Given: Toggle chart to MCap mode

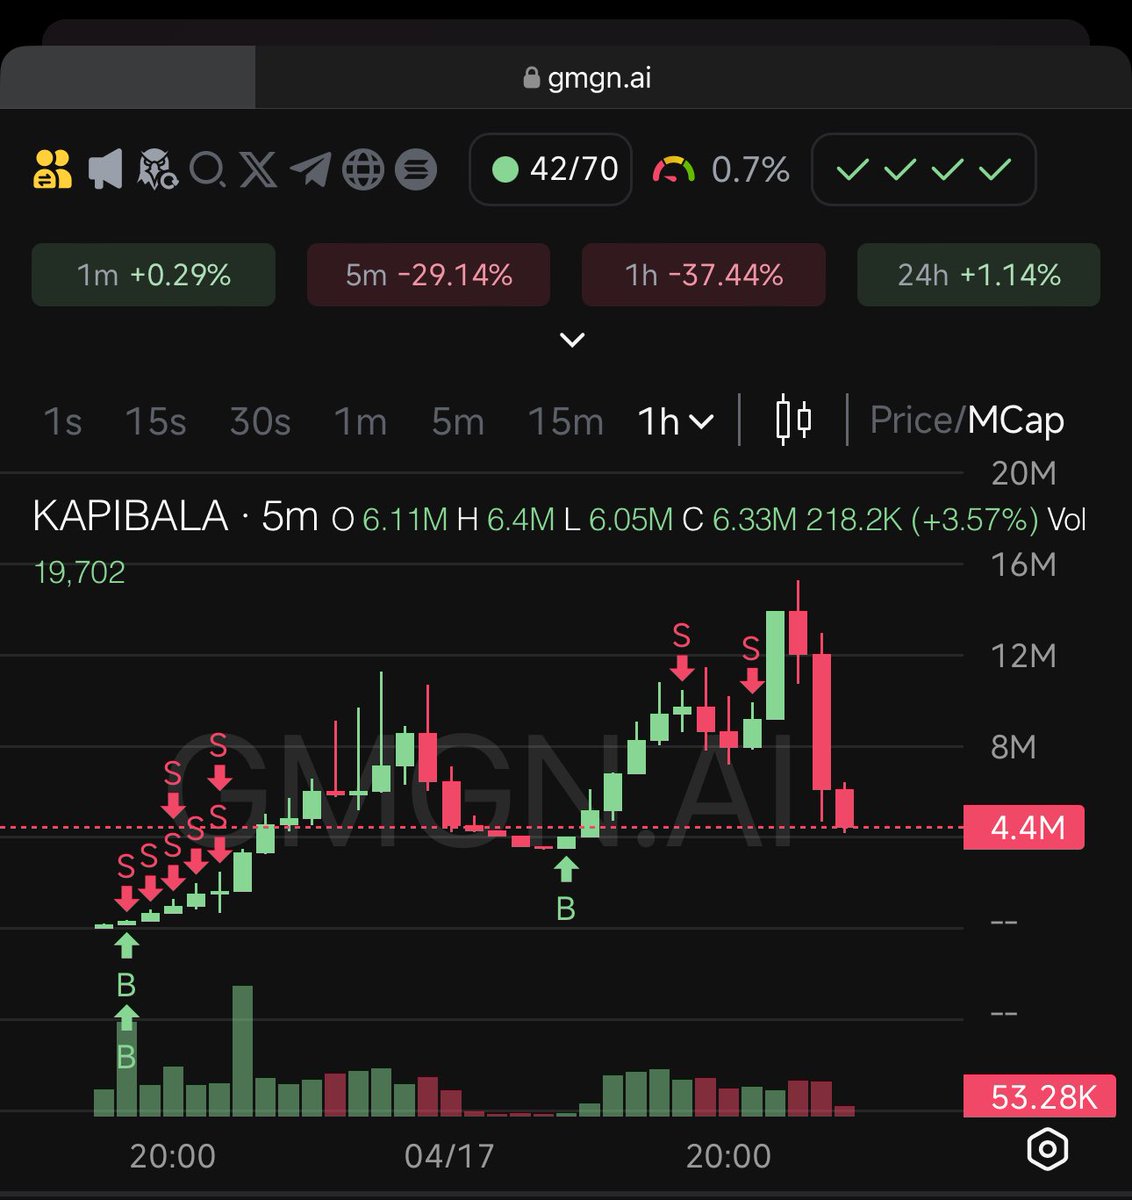Looking at the screenshot, I should (1016, 420).
